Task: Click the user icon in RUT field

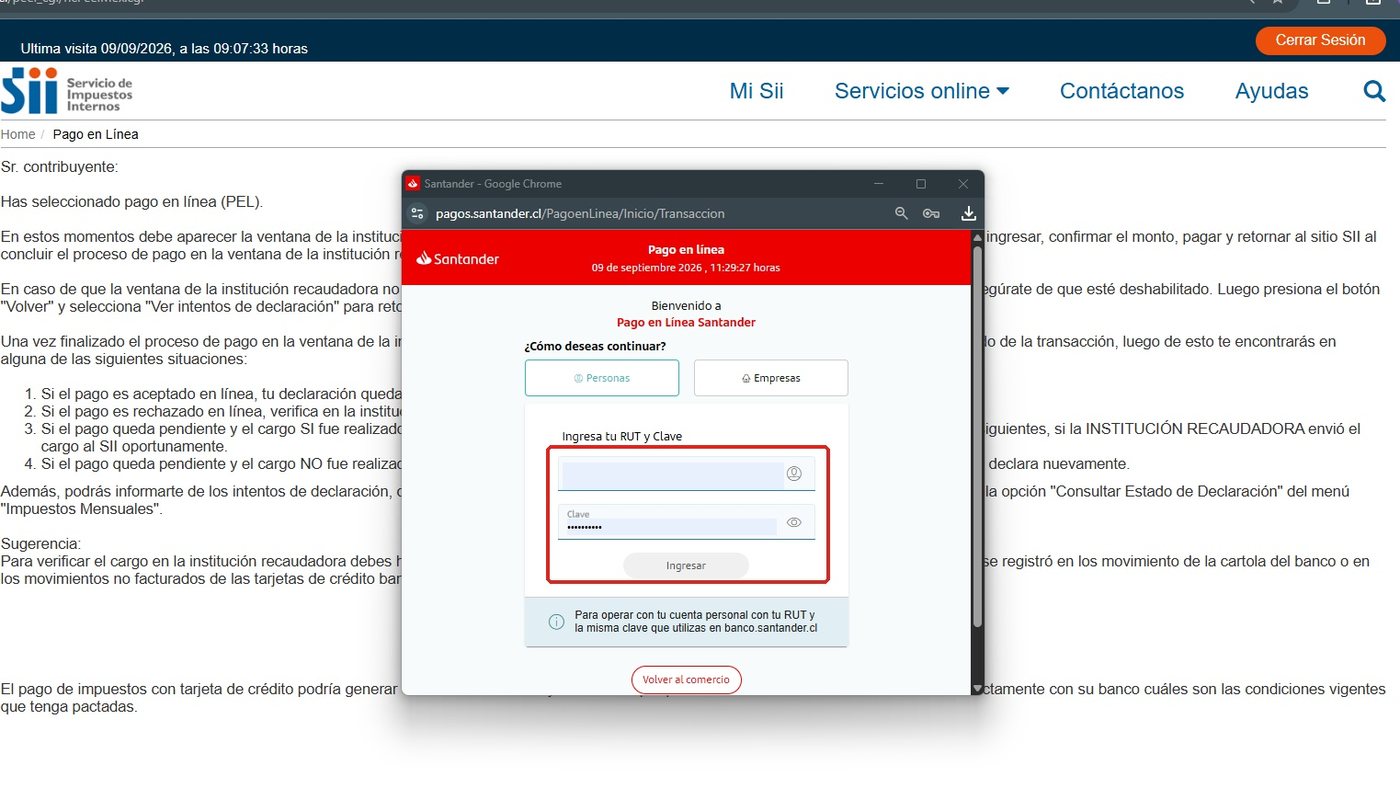Action: (794, 474)
